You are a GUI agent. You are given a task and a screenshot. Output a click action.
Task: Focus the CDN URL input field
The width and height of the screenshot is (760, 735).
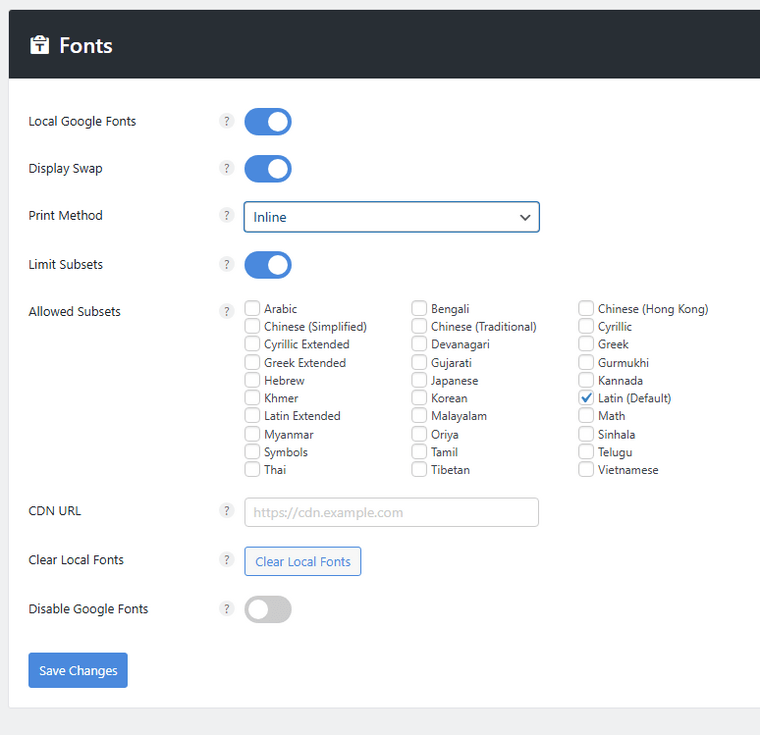point(391,512)
